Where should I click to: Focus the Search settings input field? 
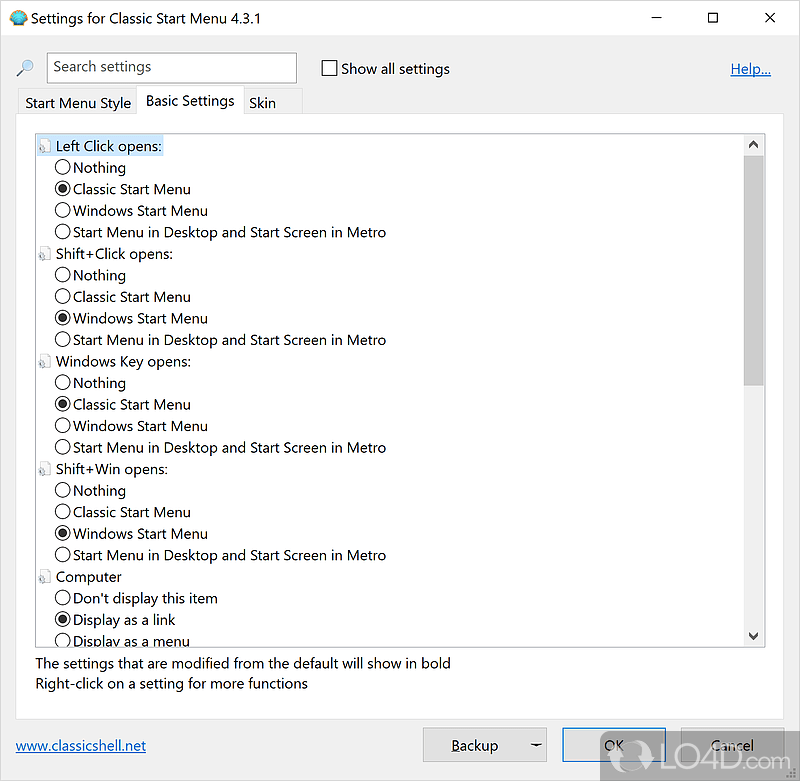click(x=171, y=67)
